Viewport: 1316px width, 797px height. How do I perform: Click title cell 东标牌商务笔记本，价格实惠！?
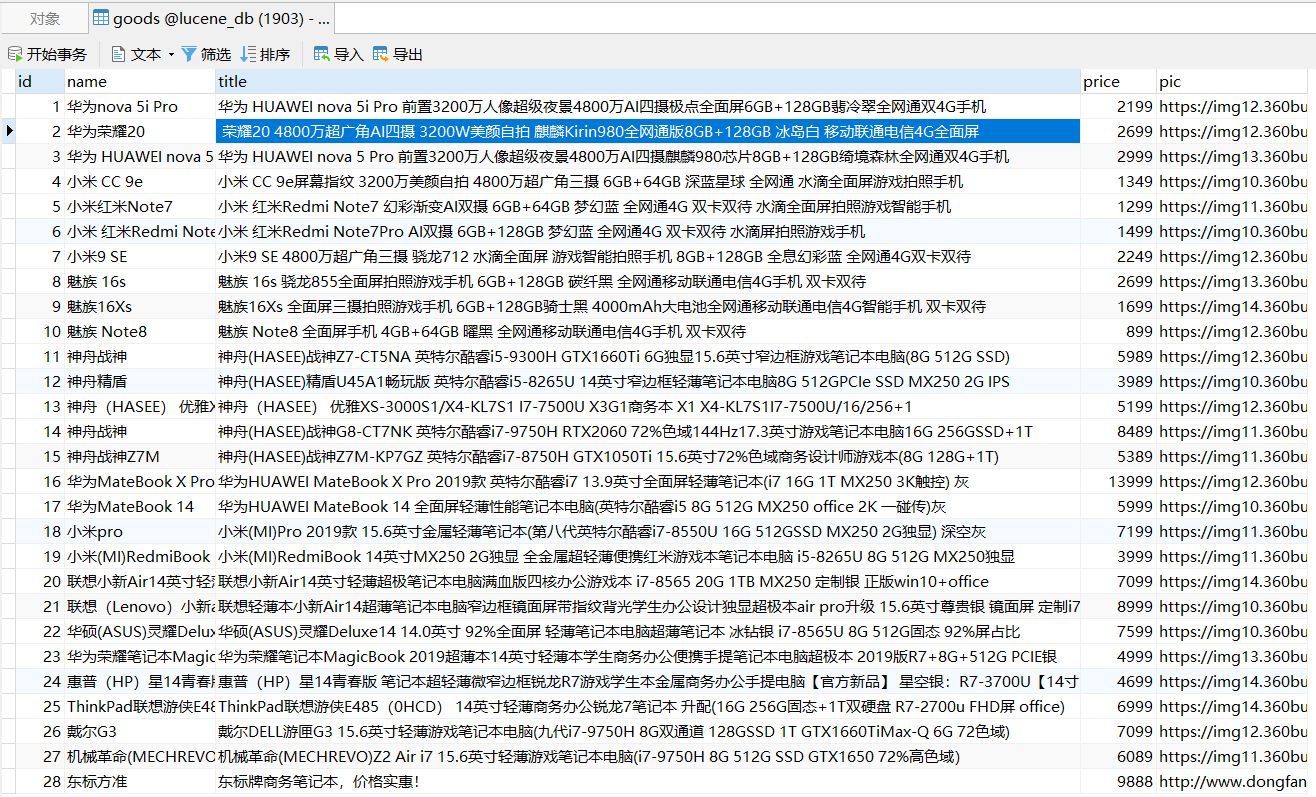tap(648, 781)
